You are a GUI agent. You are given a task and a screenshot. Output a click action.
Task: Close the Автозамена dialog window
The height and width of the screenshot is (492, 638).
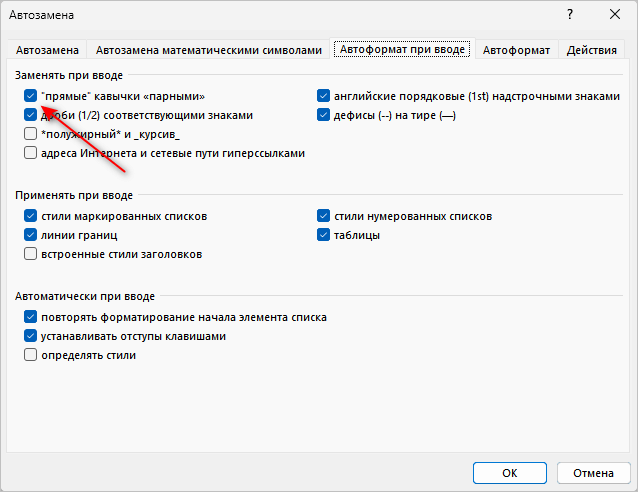coord(615,15)
